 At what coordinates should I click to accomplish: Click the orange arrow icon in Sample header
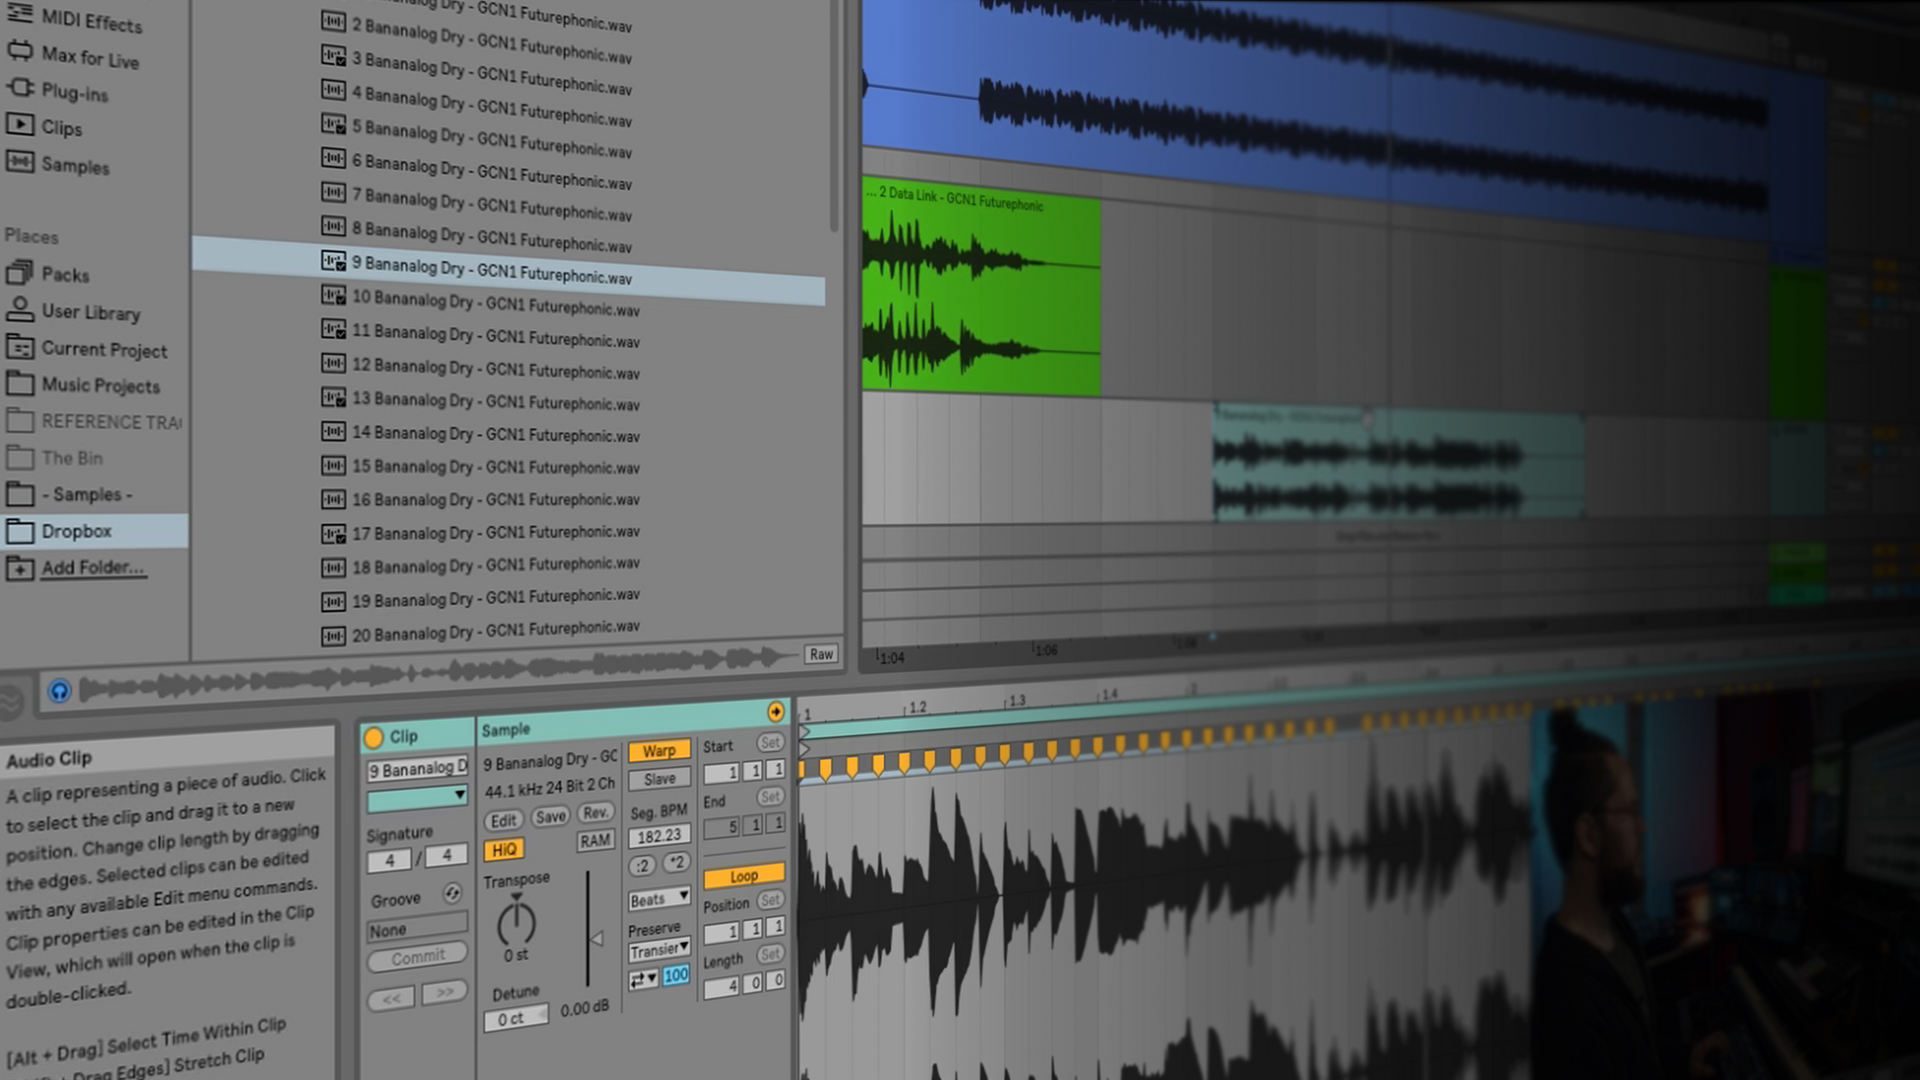click(x=776, y=711)
